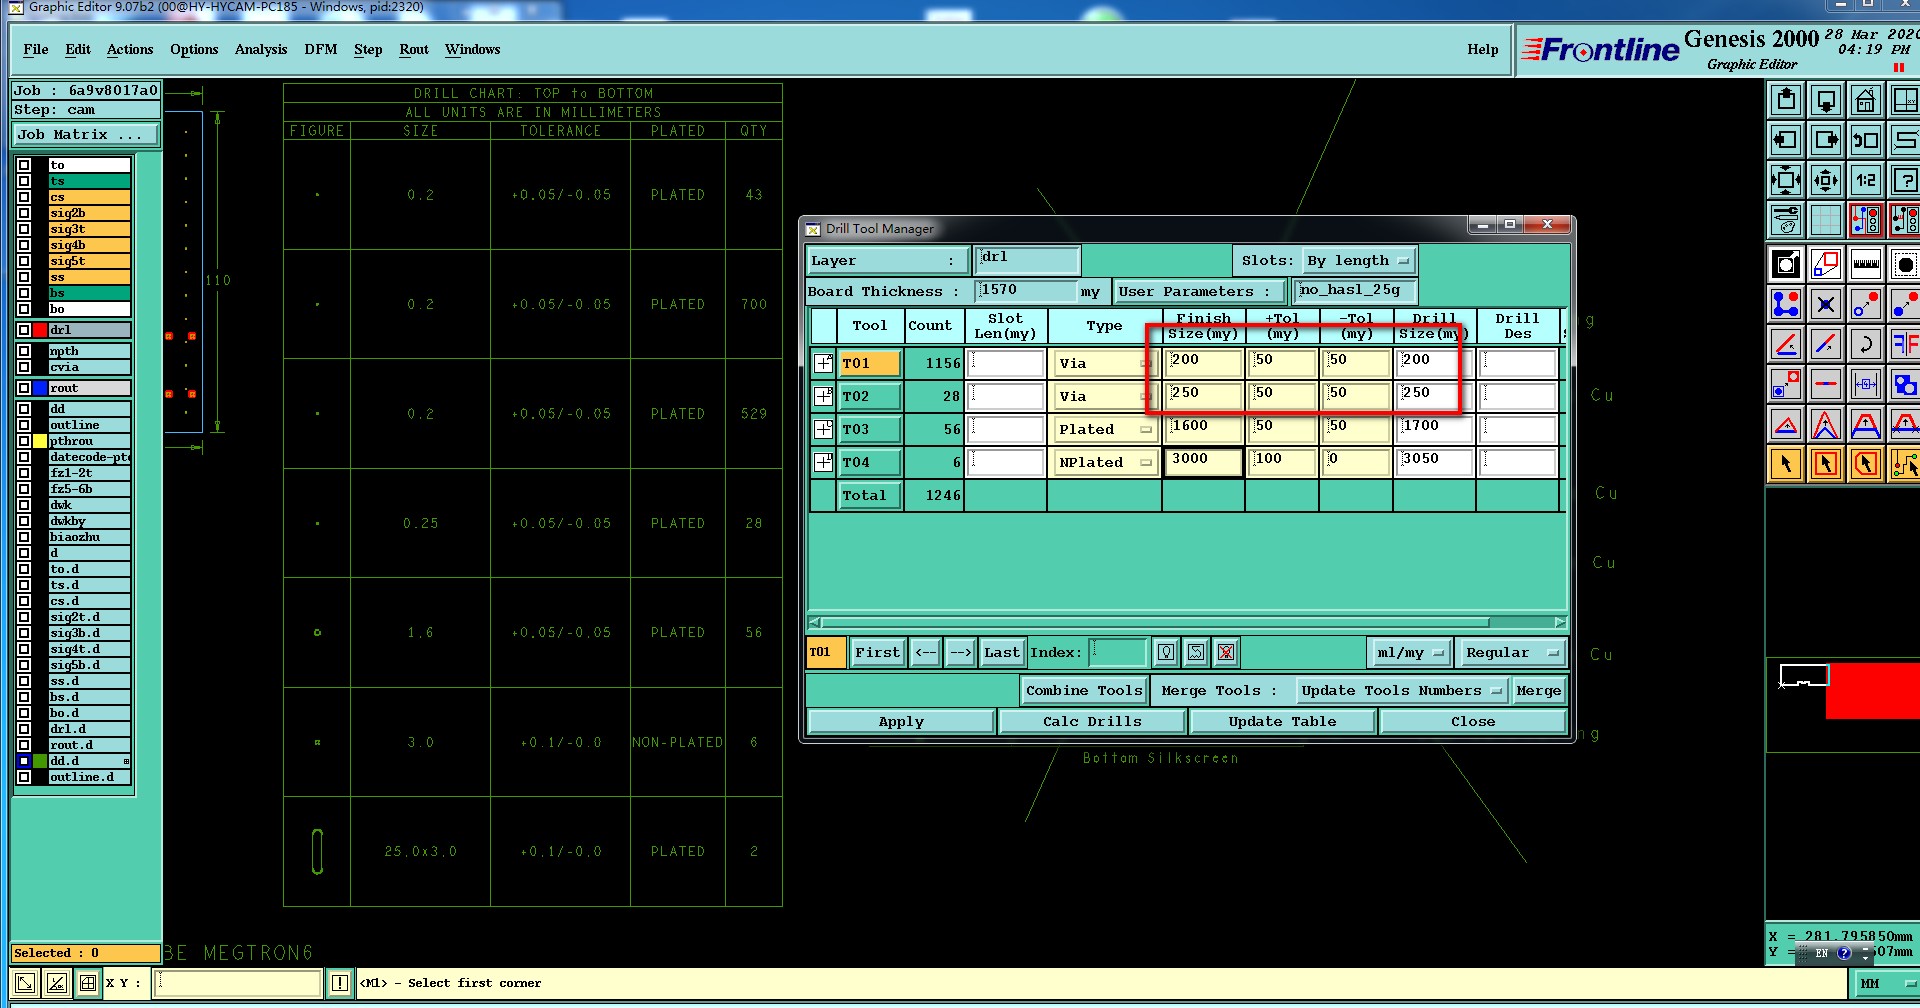
Task: Click the red X delete icon in Drill Tool Manager
Action: coord(1226,653)
